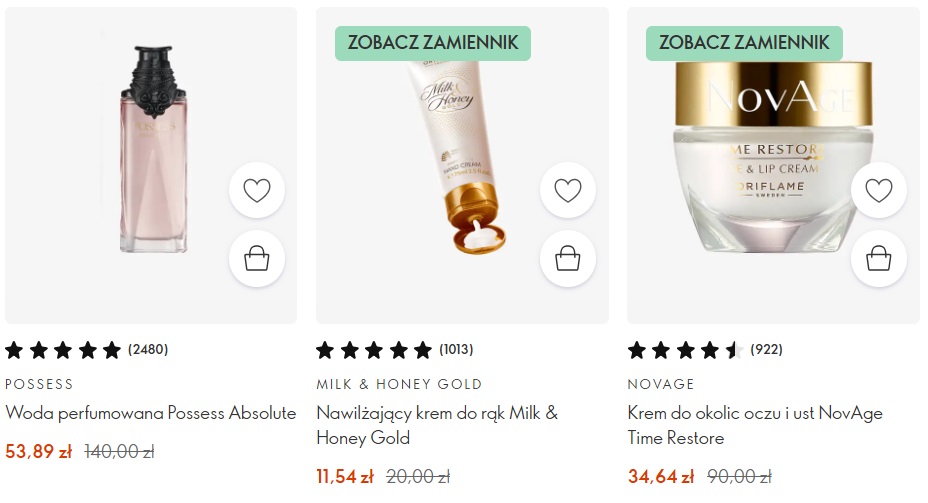
Task: Open the Milk & Honey tube image
Action: coord(456,157)
